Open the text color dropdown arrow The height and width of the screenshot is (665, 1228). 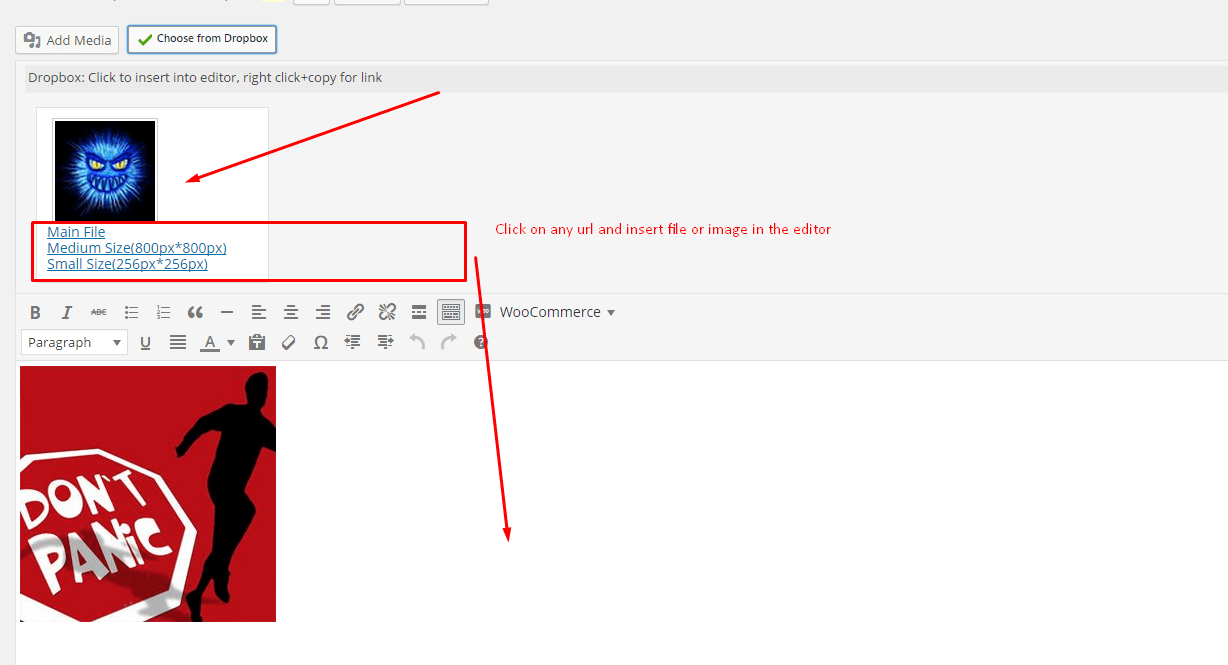231,342
